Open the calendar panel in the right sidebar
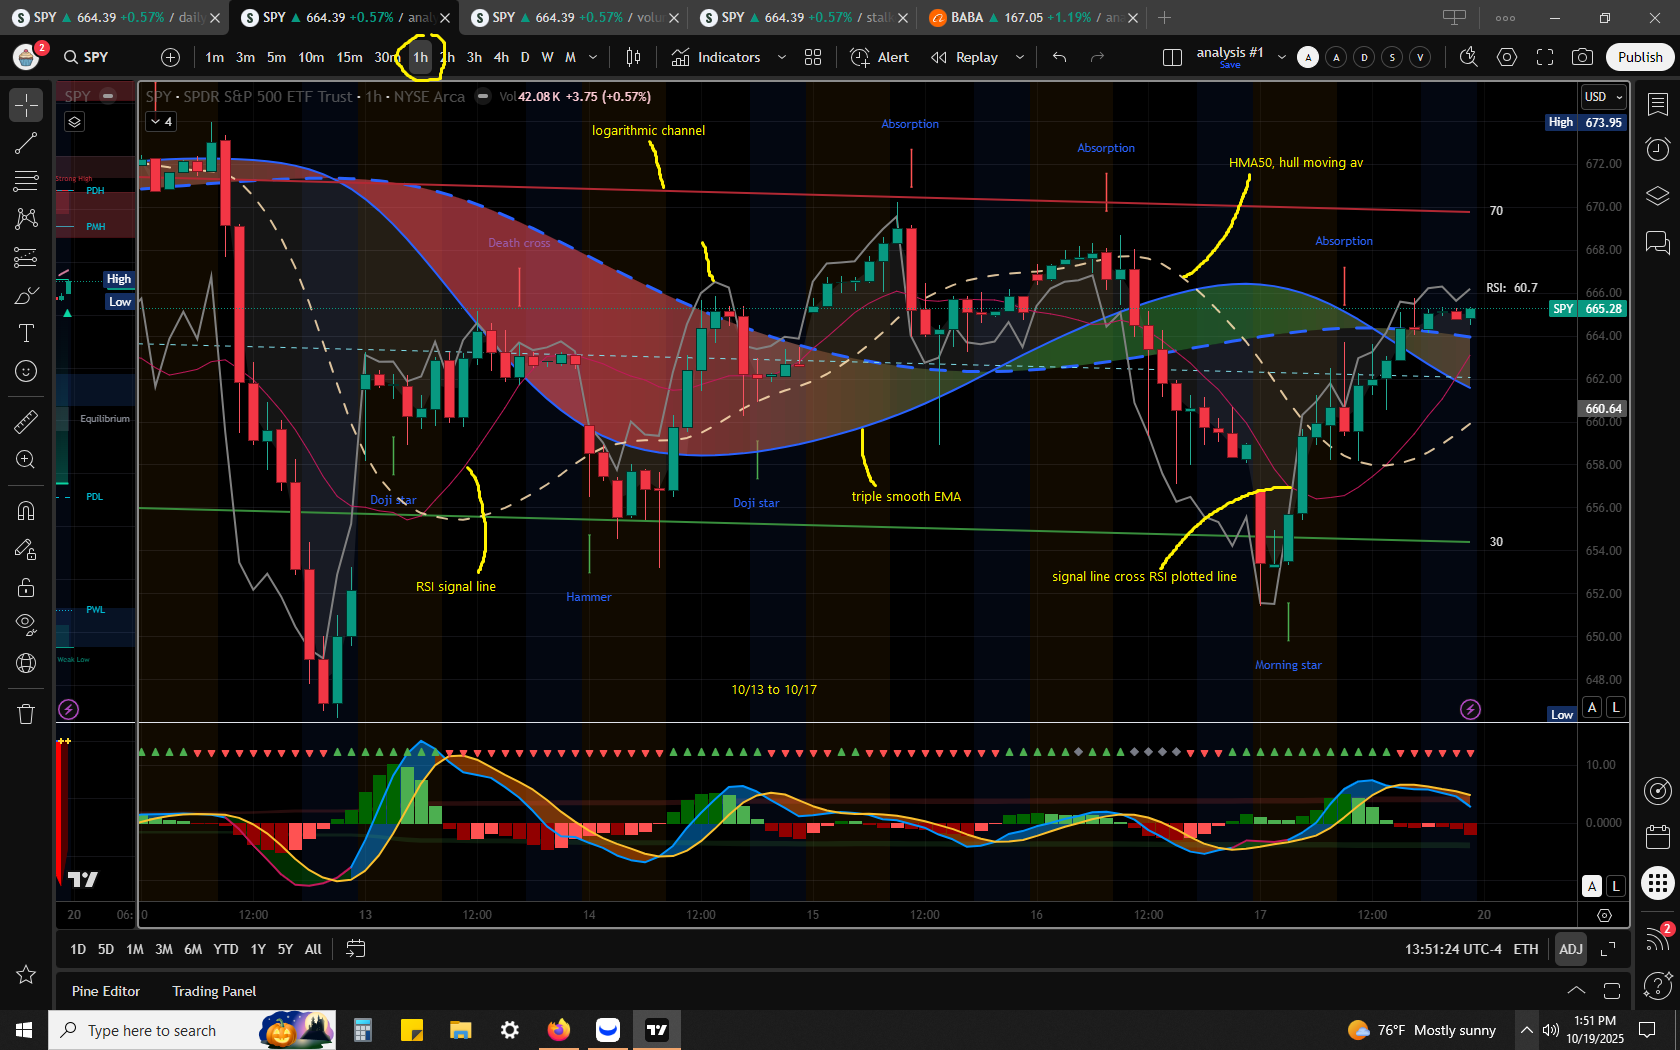The height and width of the screenshot is (1050, 1680). (x=1658, y=836)
